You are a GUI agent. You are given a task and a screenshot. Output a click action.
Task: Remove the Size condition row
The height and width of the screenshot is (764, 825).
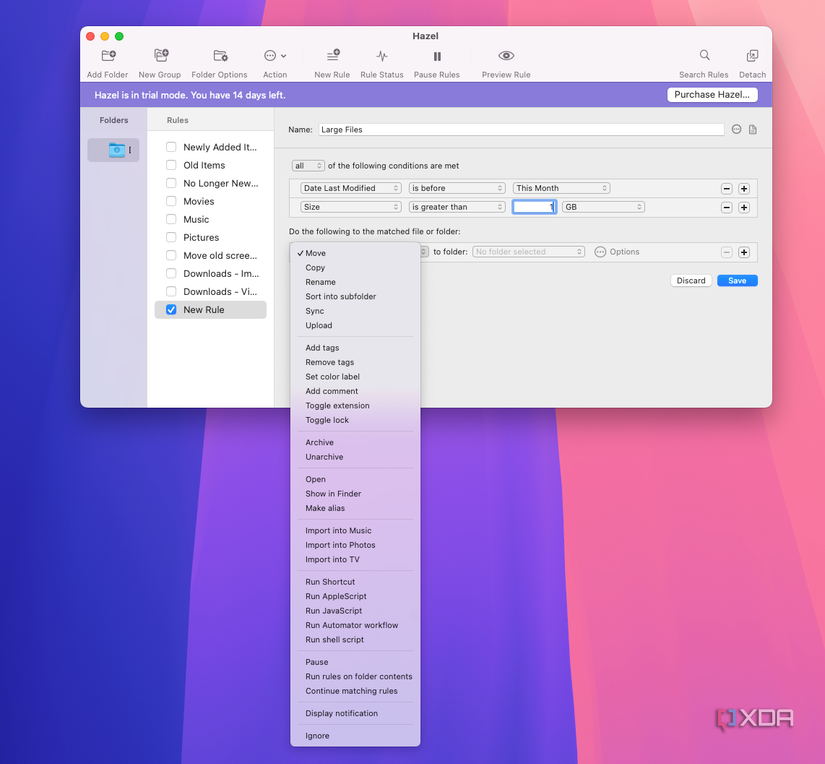click(727, 207)
